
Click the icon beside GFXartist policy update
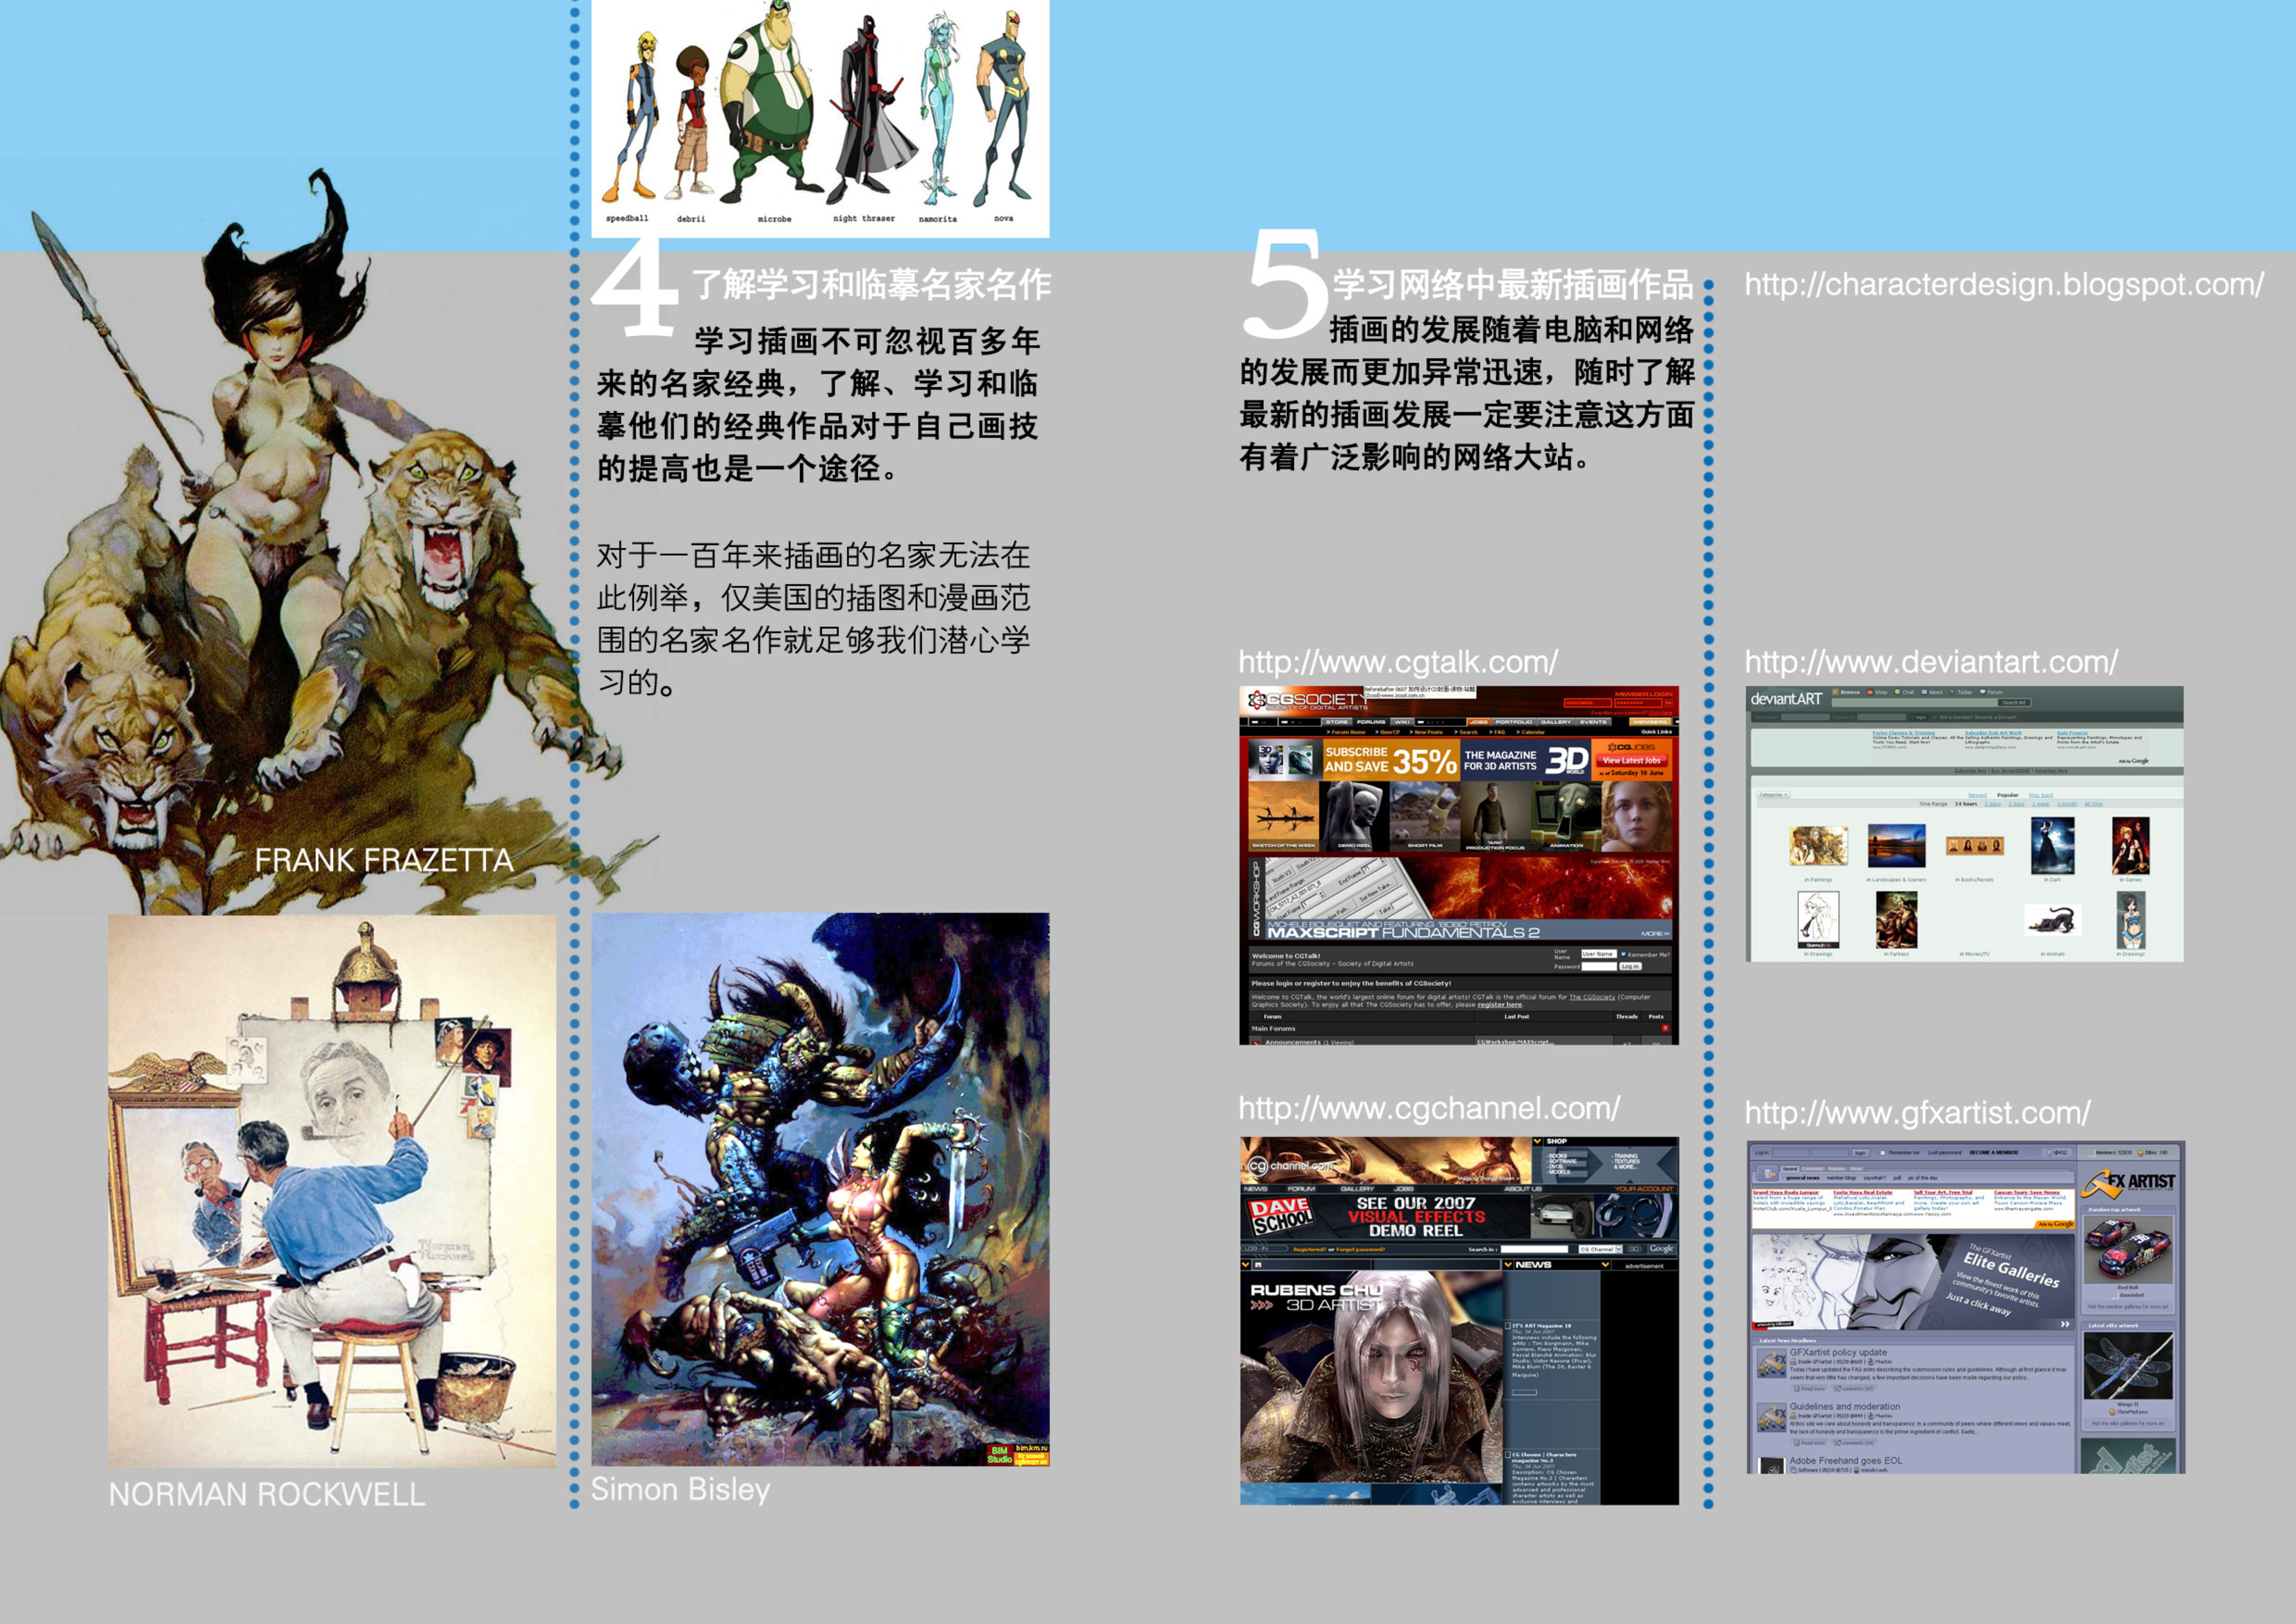[x=1772, y=1364]
